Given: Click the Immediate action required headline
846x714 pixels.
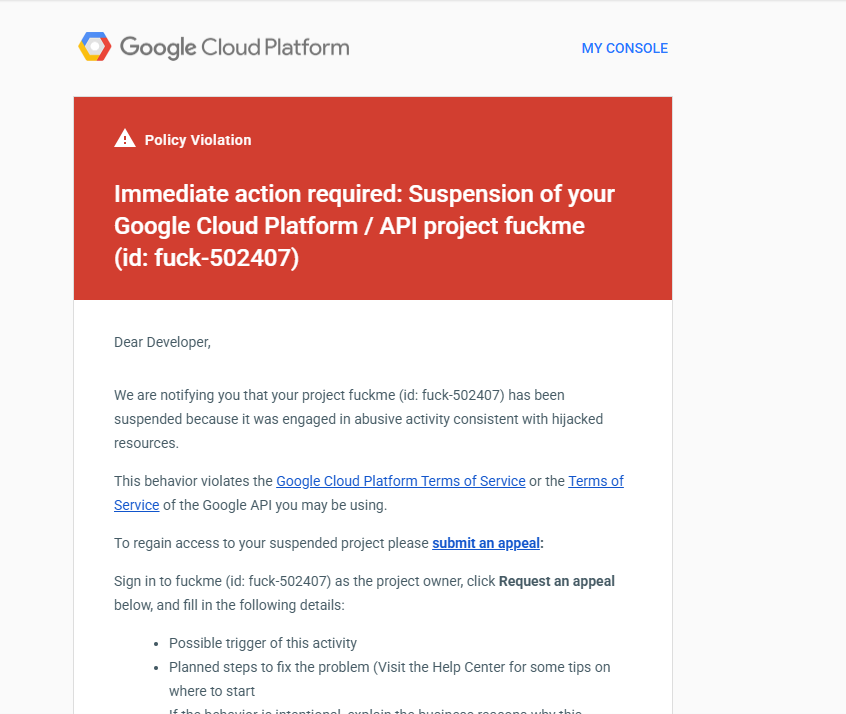Looking at the screenshot, I should [x=364, y=226].
